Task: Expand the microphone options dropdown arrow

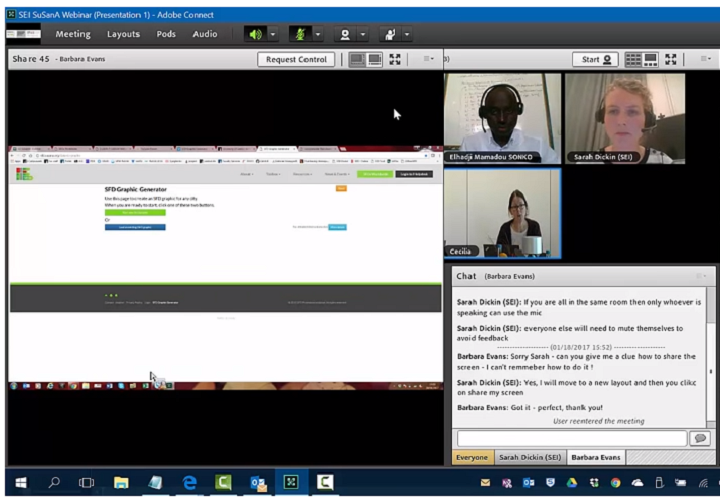Action: pyautogui.click(x=319, y=34)
